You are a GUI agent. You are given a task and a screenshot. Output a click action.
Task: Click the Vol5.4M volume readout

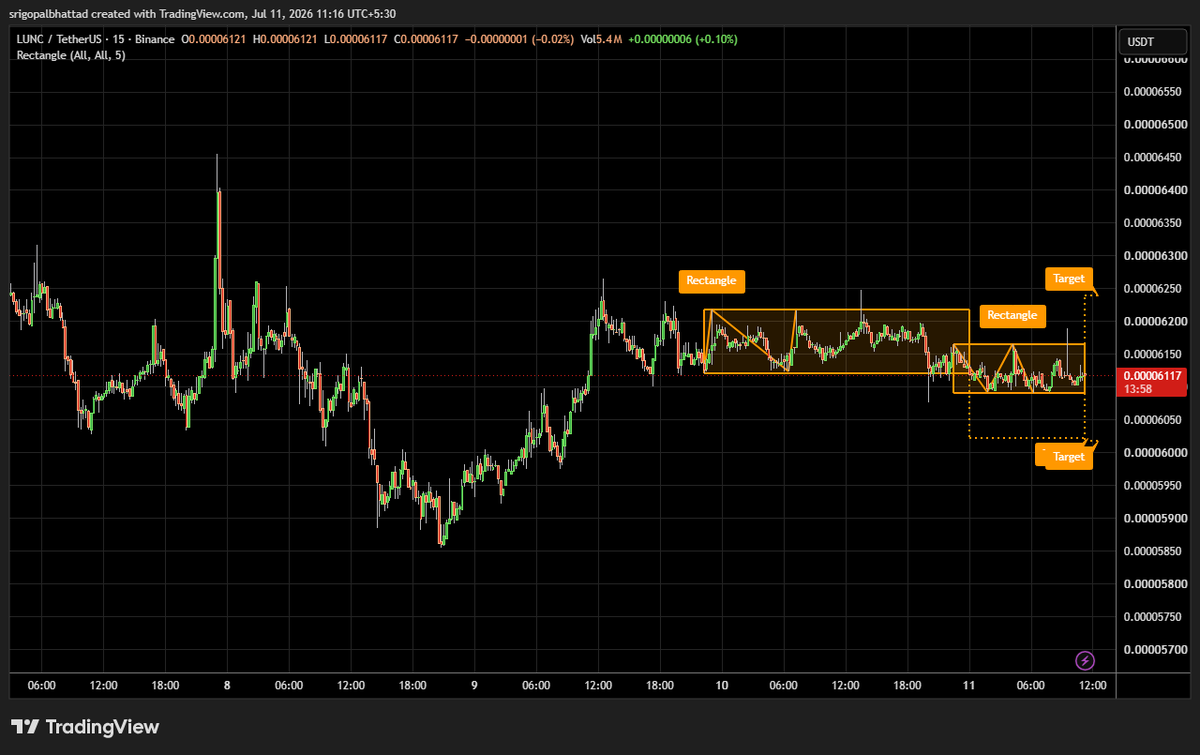602,39
